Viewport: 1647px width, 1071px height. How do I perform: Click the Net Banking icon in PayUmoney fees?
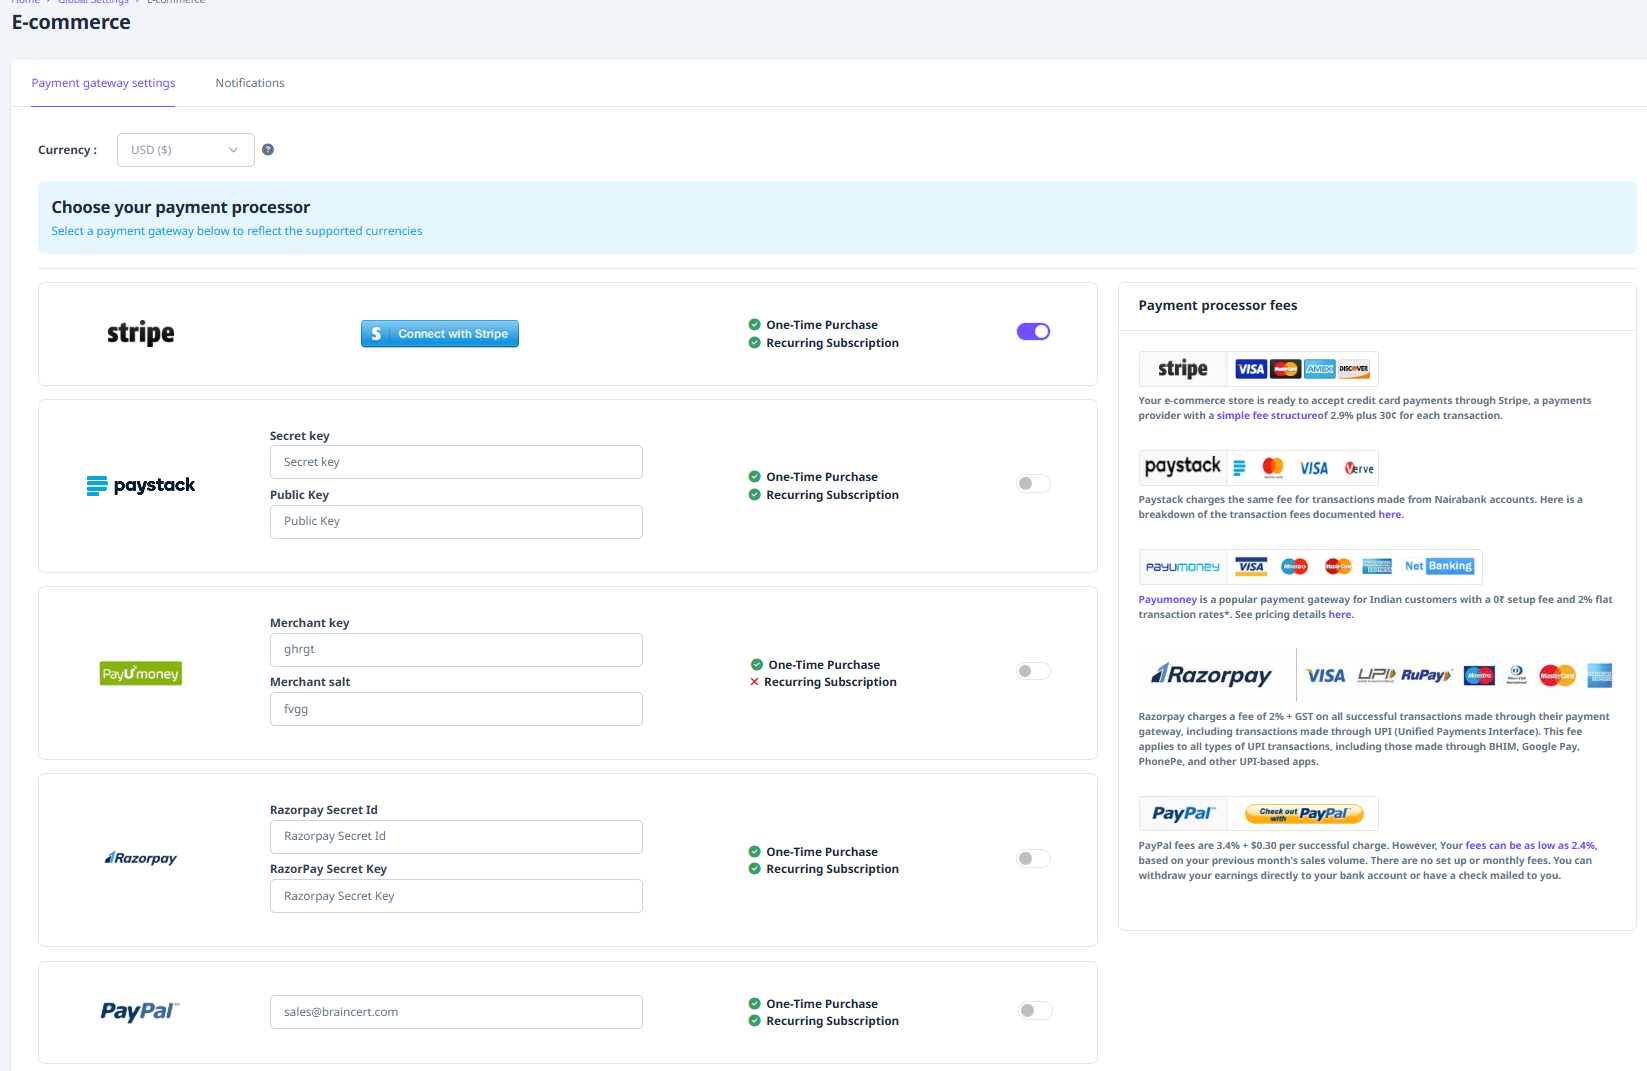(1438, 566)
